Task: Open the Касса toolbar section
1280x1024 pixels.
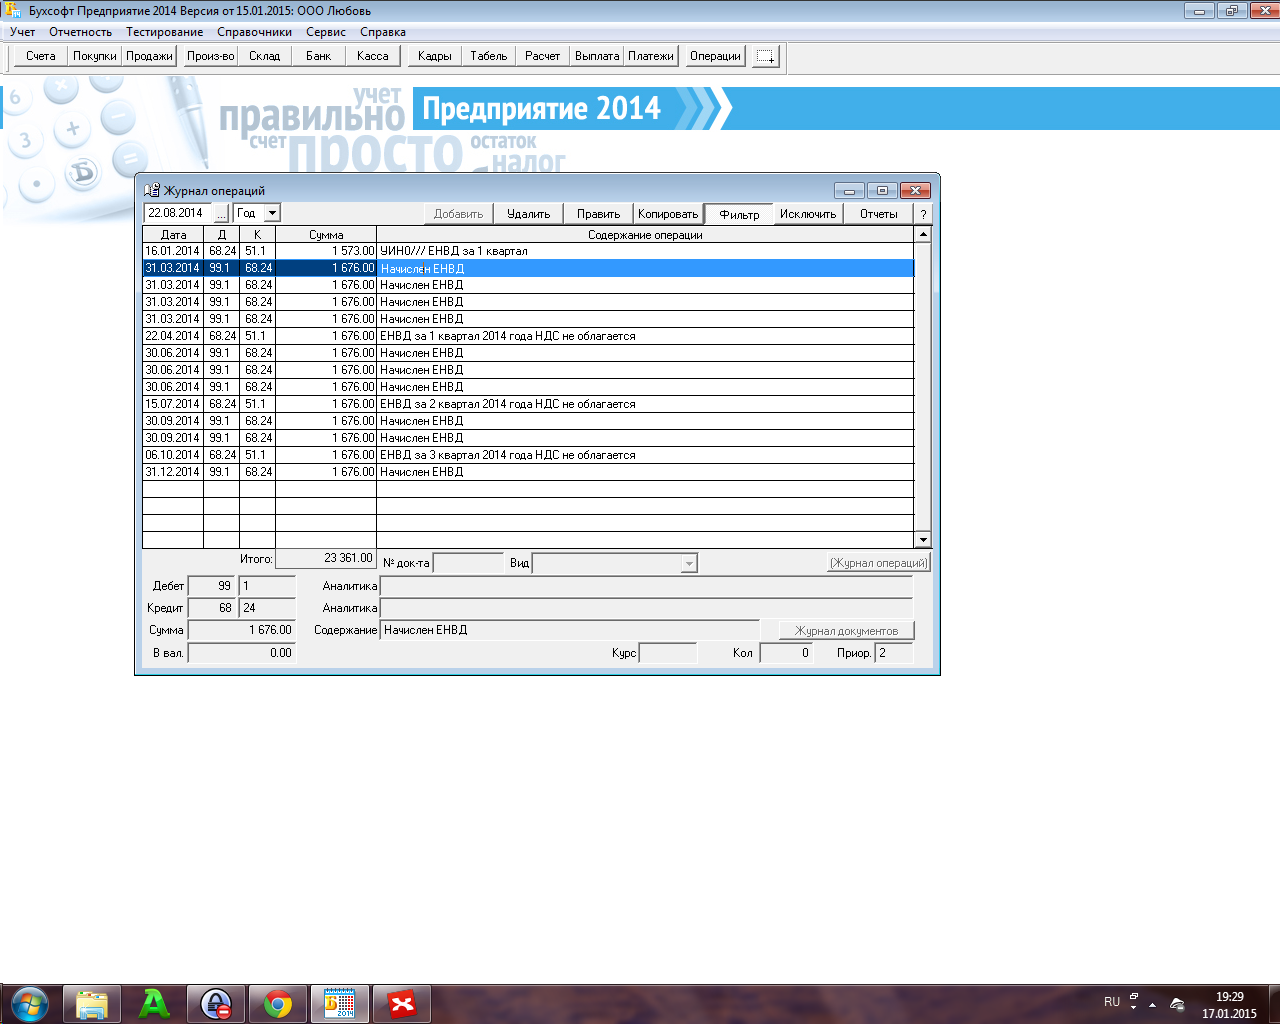Action: click(372, 56)
